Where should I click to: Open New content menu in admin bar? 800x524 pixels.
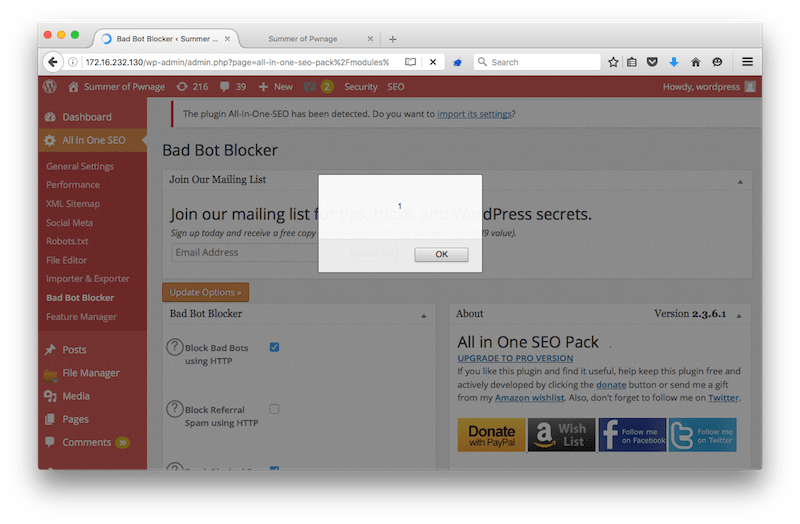point(276,87)
